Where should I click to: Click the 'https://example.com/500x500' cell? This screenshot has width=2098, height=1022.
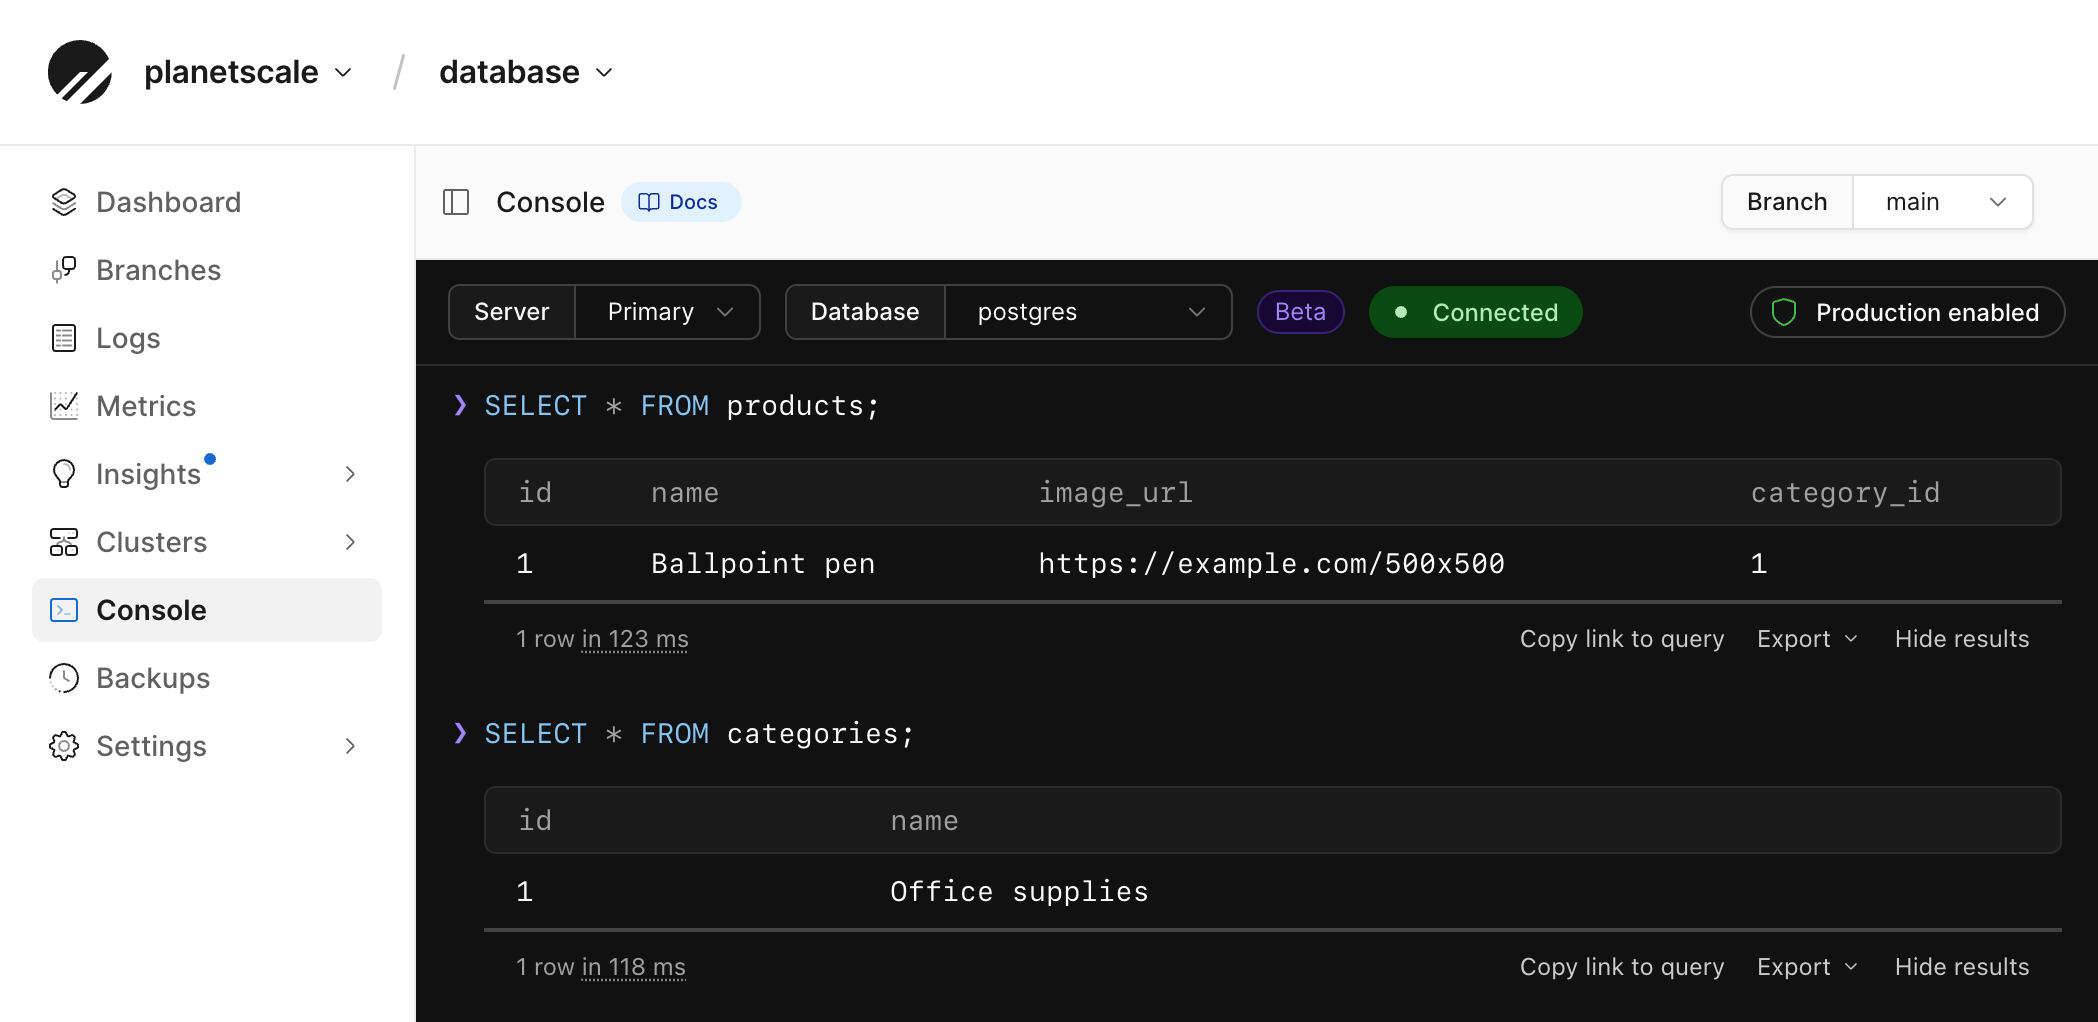point(1271,564)
